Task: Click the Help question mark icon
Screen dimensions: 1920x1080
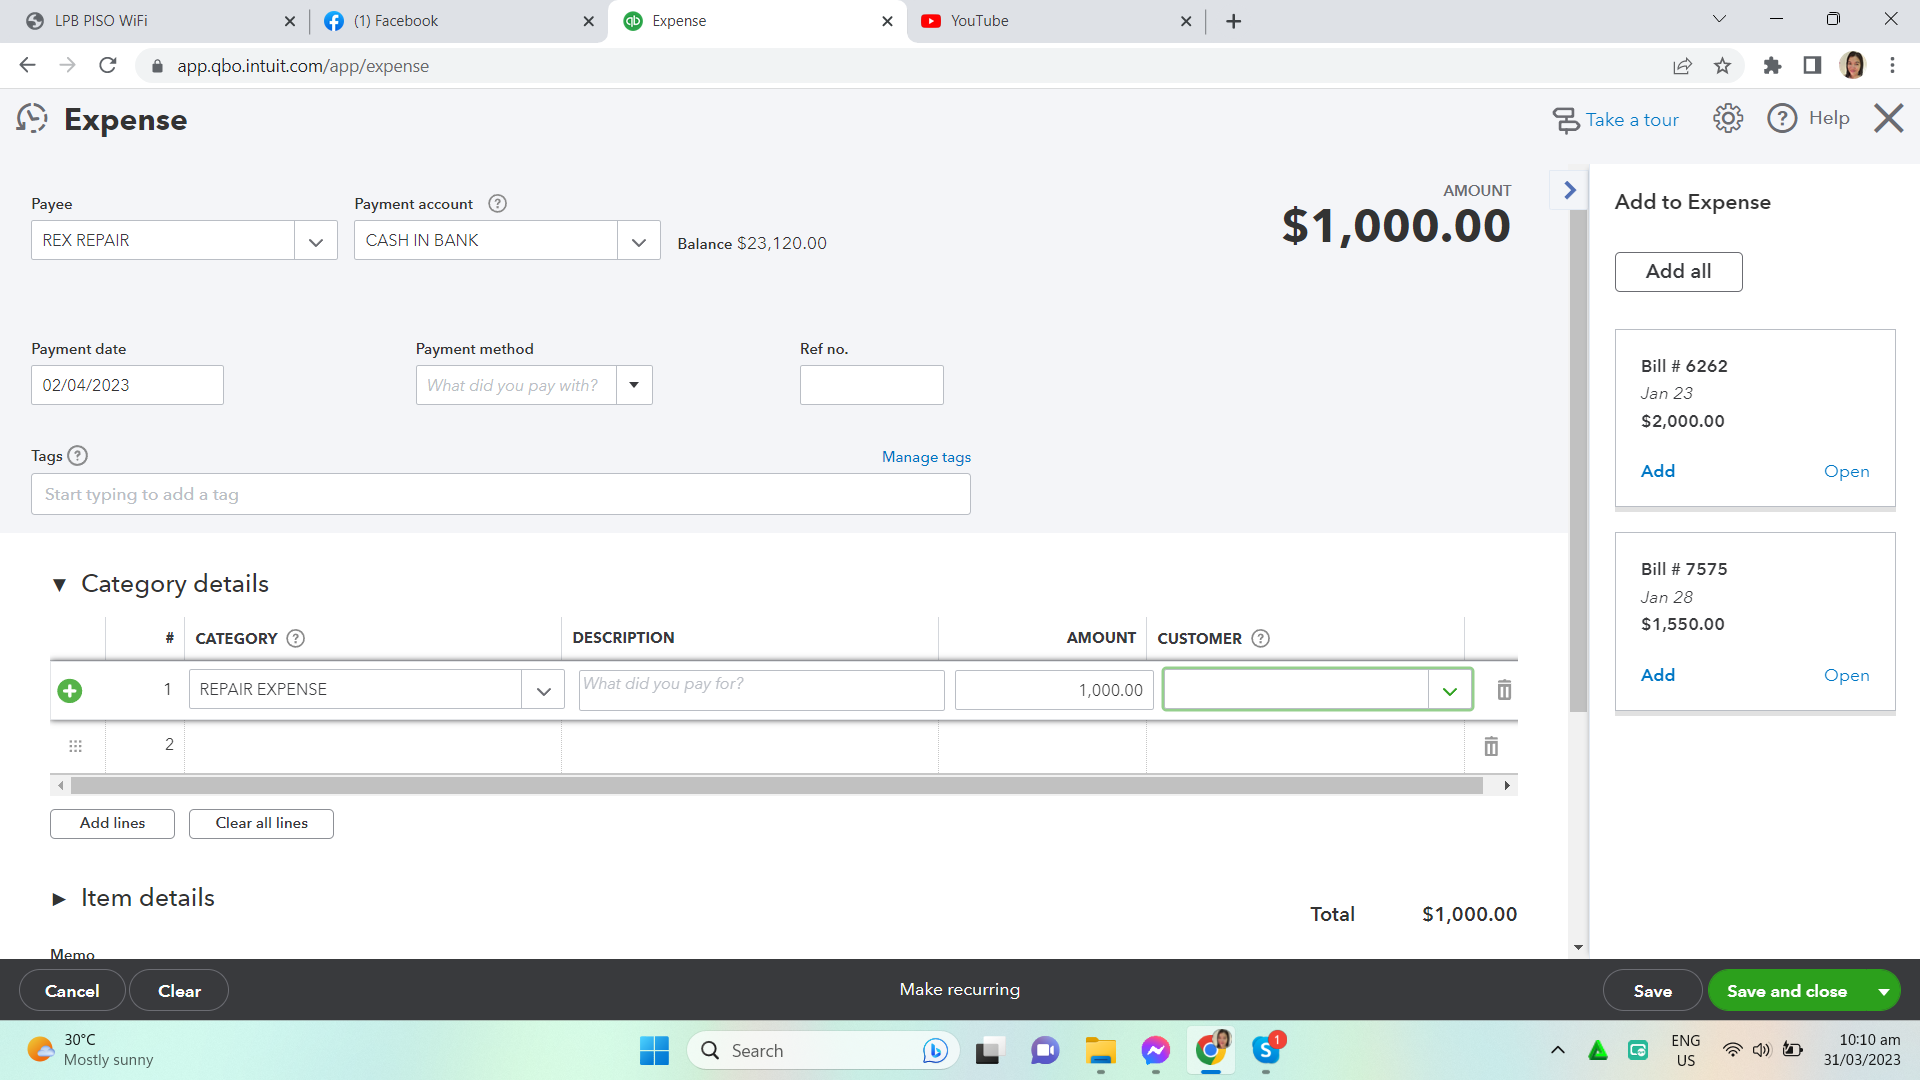Action: pos(1781,119)
